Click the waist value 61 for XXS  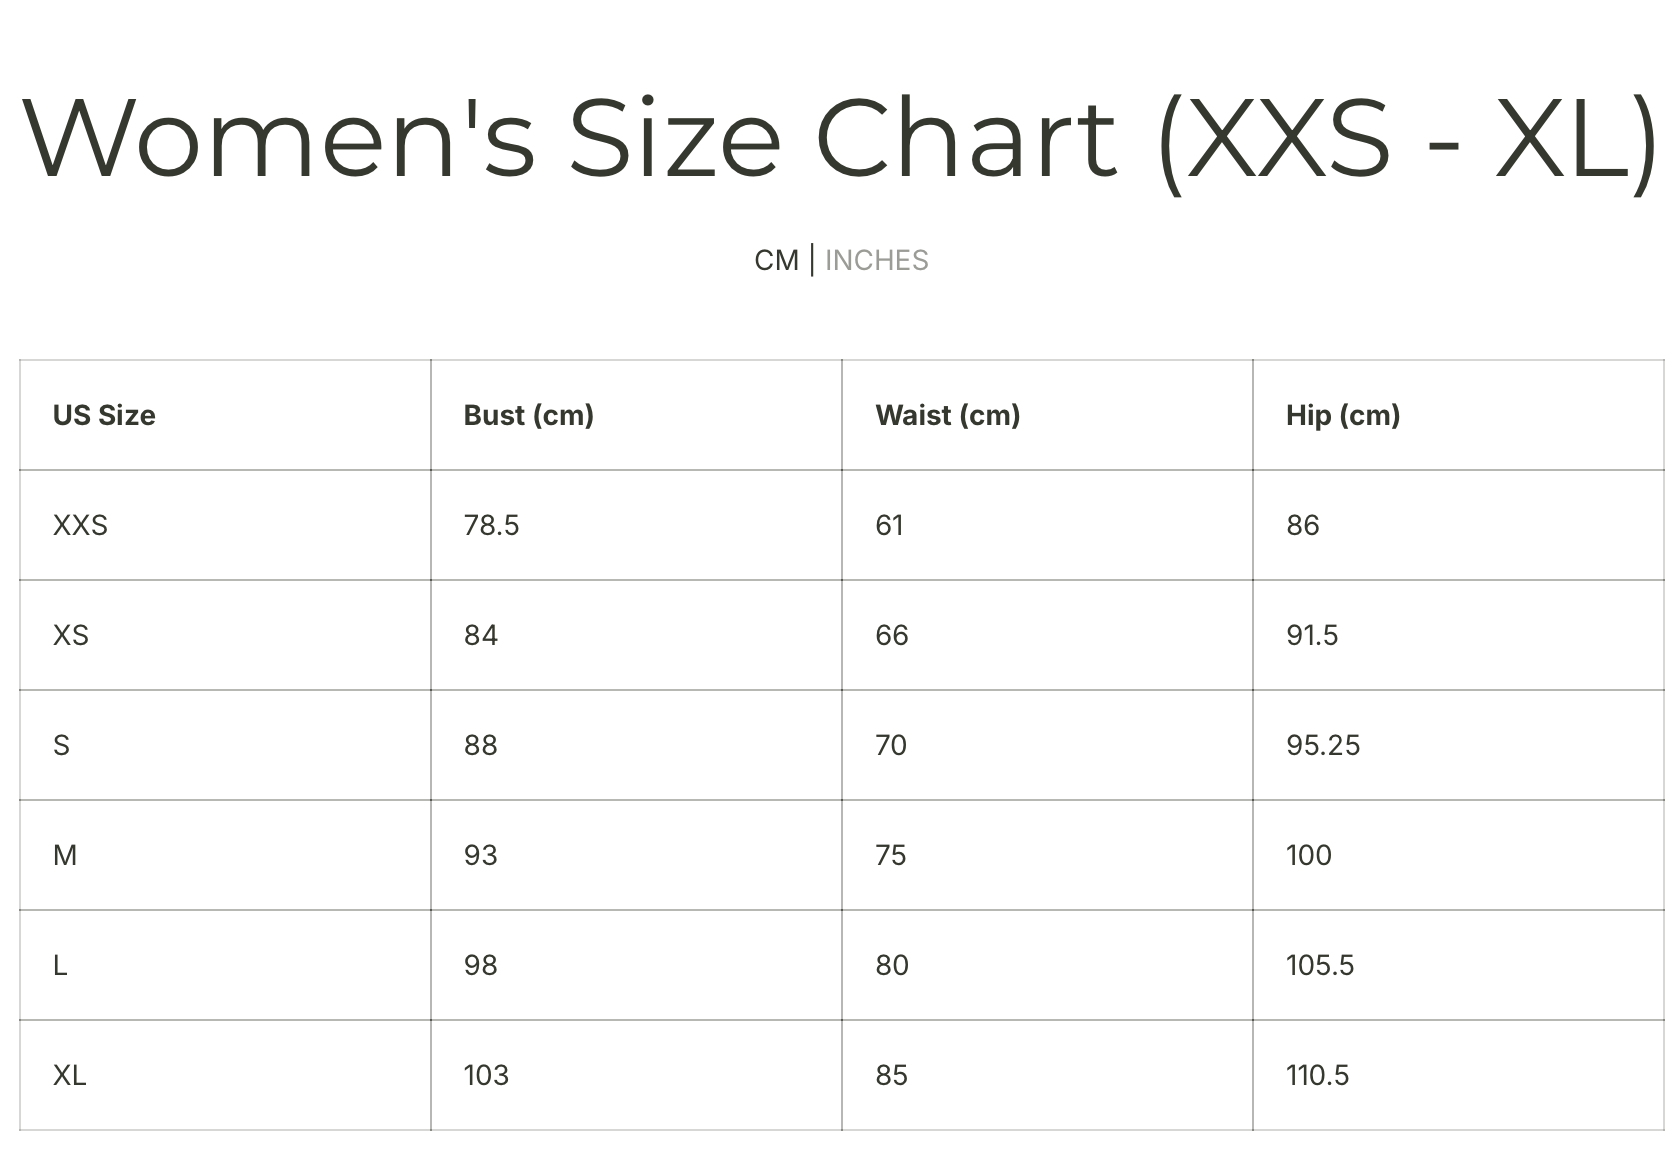889,525
